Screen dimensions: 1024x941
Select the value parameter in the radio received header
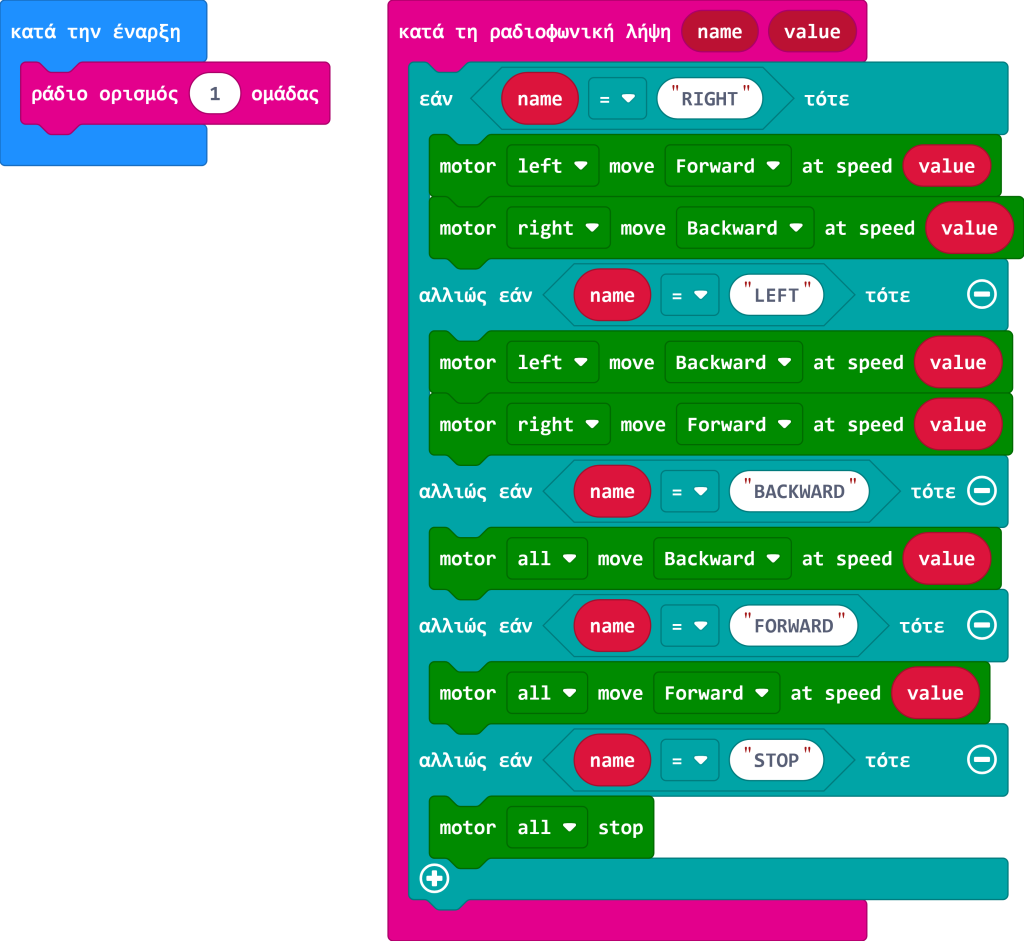point(812,31)
